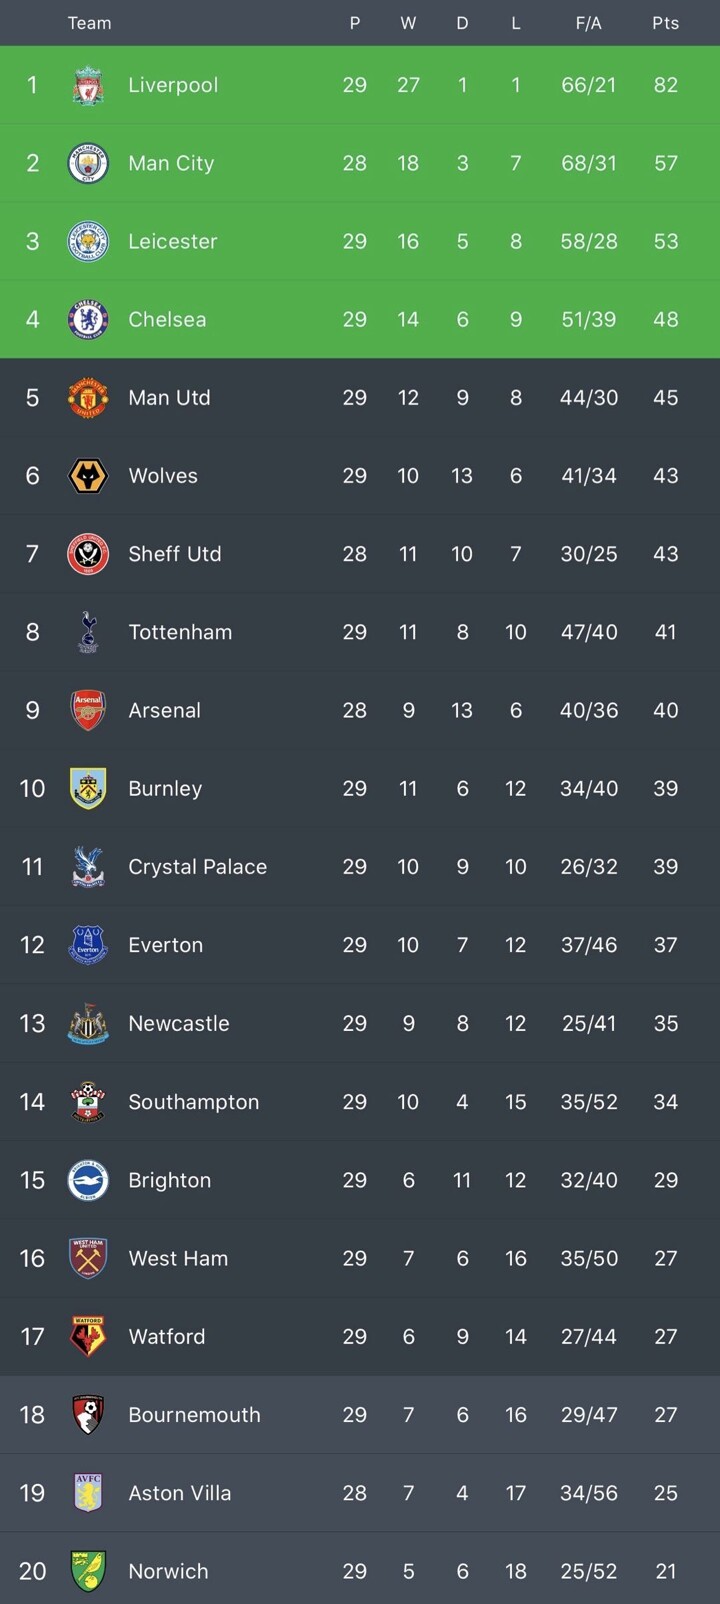Select the Norwich canary crest
Screen dimensions: 720x1604
88,1571
